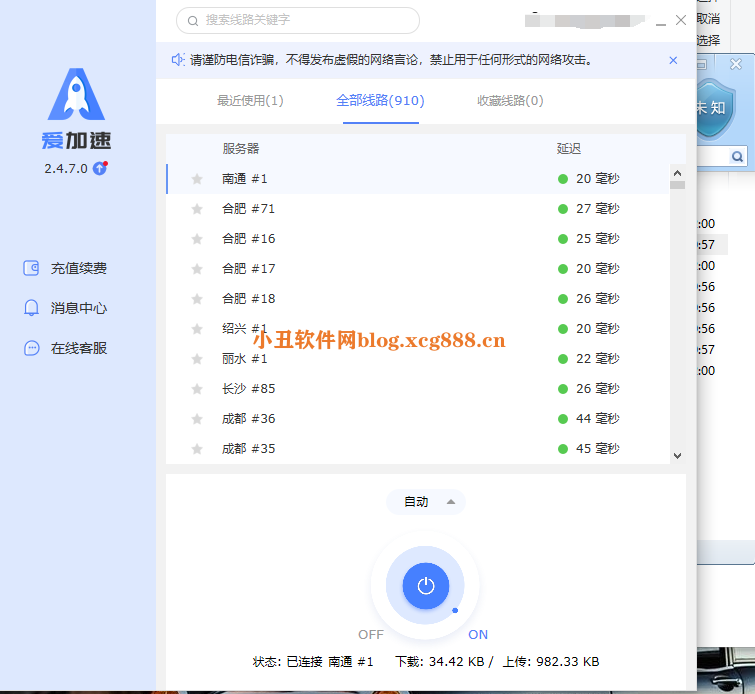Click 取消 in the background window
The height and width of the screenshot is (694, 755).
(708, 19)
